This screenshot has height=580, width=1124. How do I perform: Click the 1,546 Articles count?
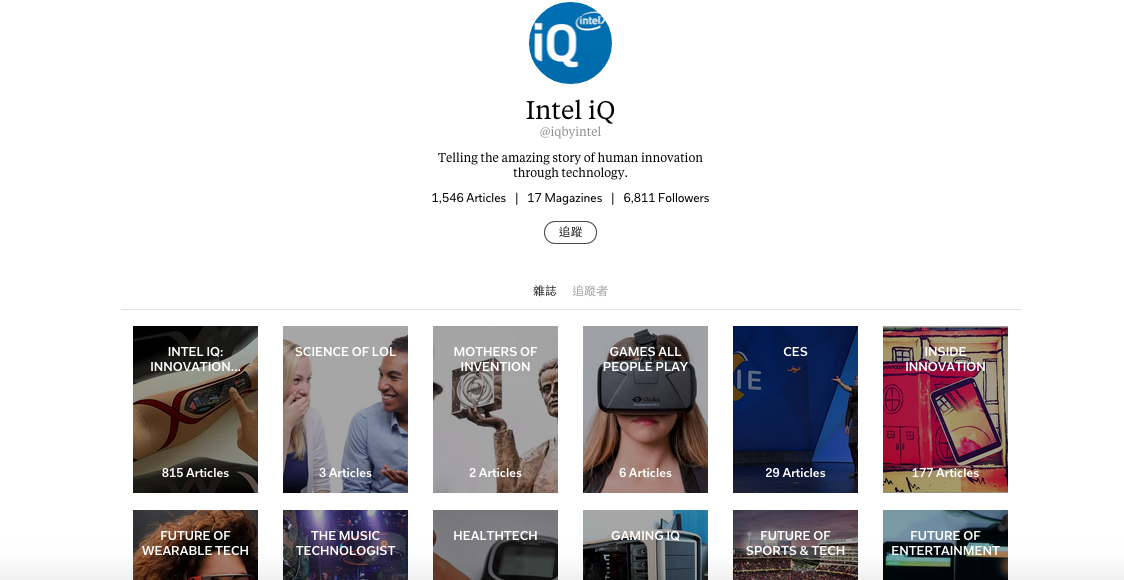pos(468,198)
